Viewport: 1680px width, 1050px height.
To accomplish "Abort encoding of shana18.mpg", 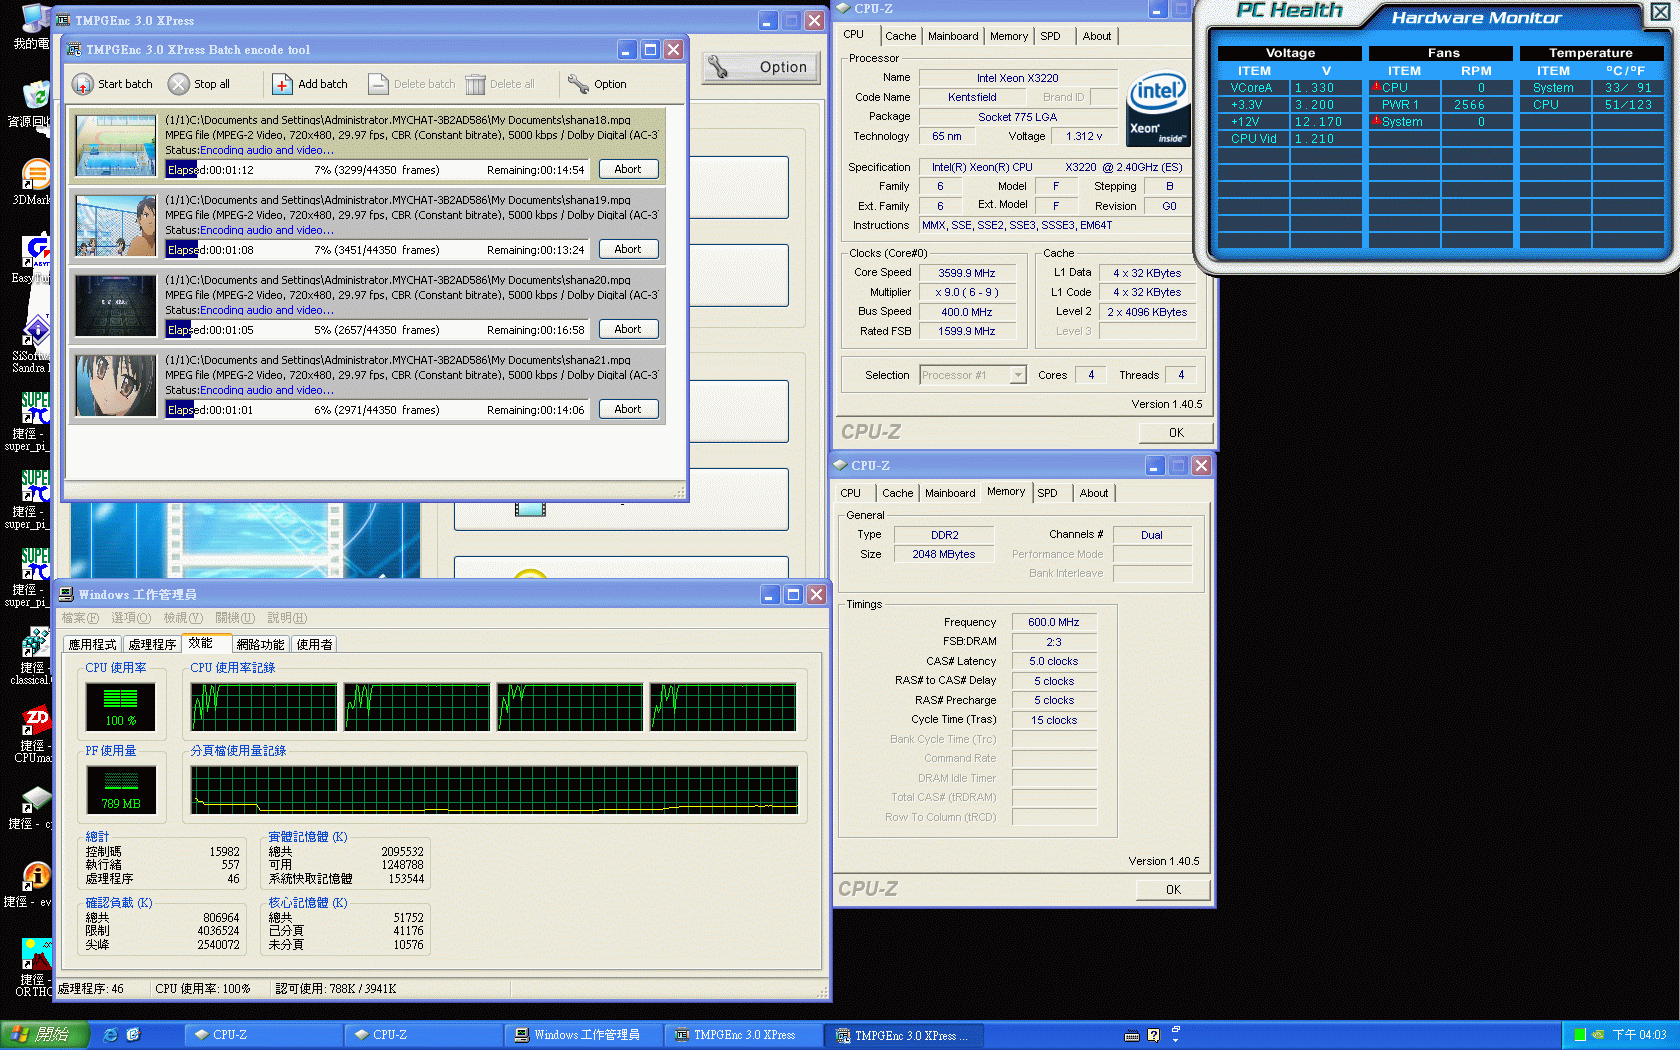I will [628, 169].
